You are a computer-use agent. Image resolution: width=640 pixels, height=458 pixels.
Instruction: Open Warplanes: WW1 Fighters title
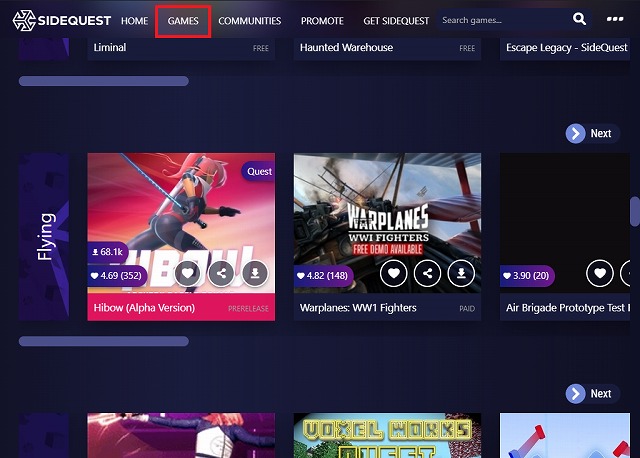click(358, 308)
